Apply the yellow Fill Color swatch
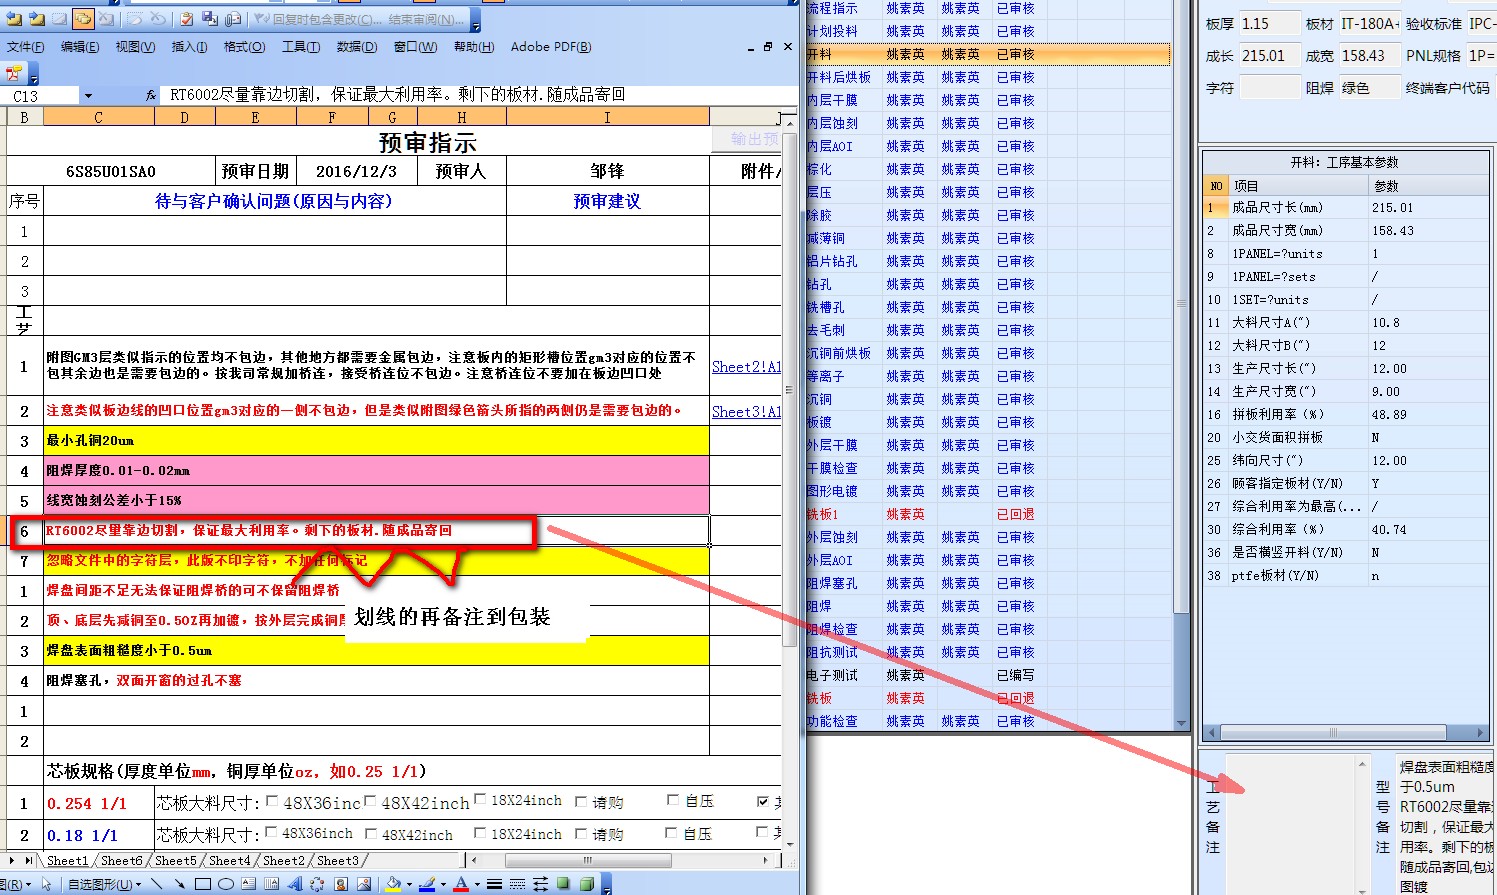Viewport: 1497px width, 895px height. pos(393,883)
